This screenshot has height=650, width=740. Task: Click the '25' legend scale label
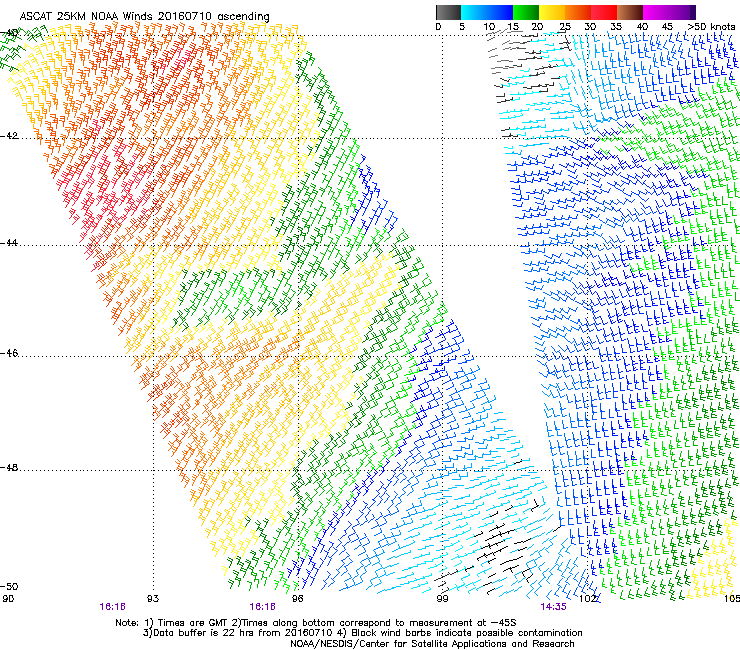564,26
